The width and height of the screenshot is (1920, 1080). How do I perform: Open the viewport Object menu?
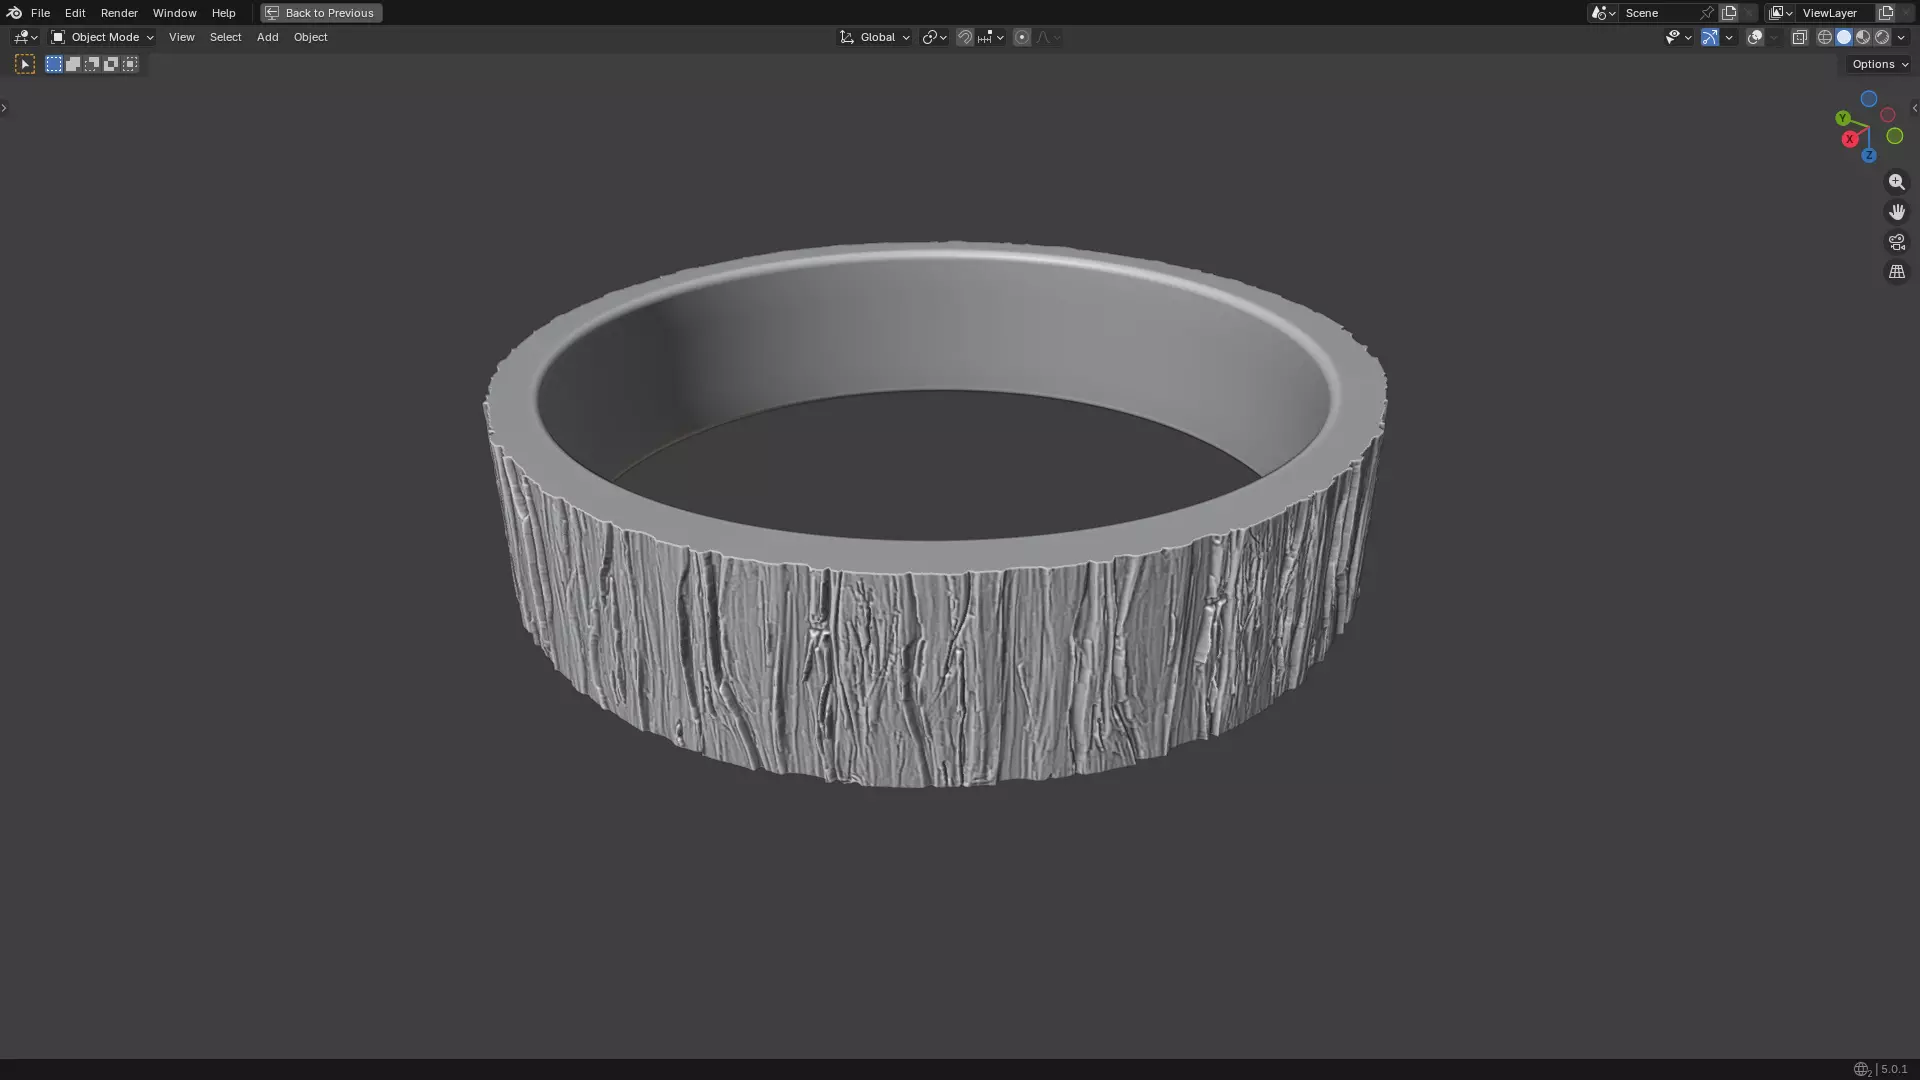click(310, 37)
